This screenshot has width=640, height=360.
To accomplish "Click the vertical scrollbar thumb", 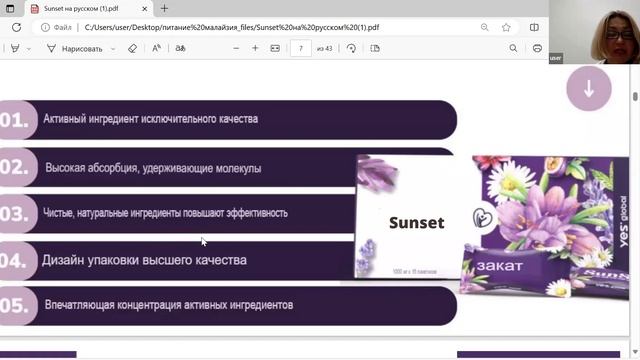I will (x=635, y=96).
